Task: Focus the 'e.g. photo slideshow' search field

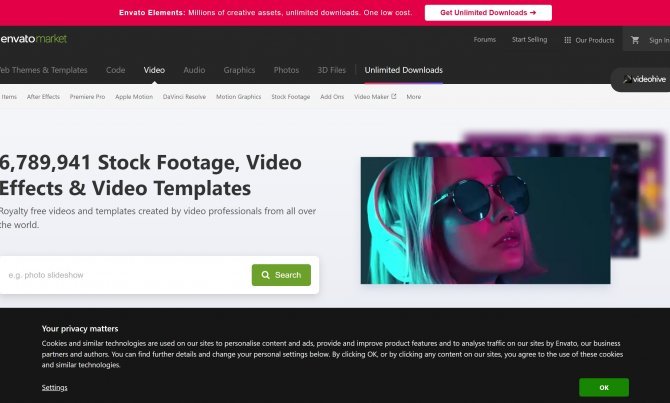Action: coord(127,275)
